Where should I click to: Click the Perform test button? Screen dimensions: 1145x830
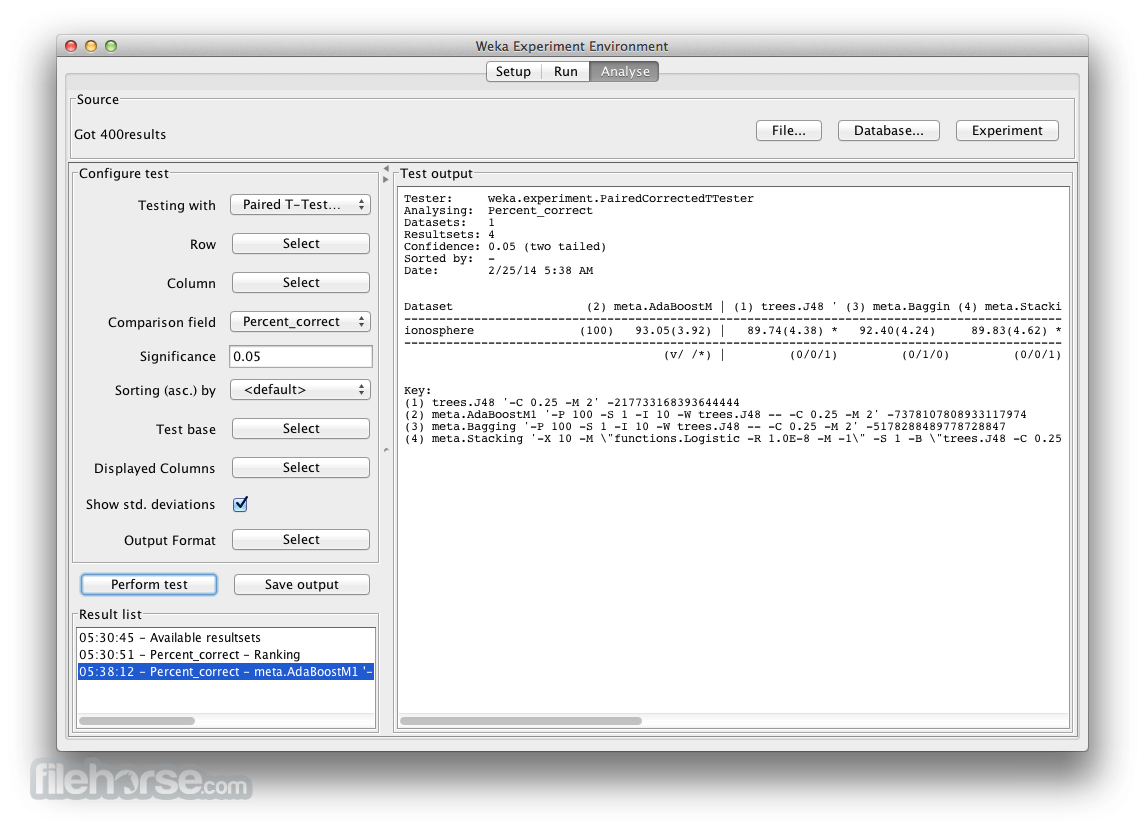(x=149, y=585)
